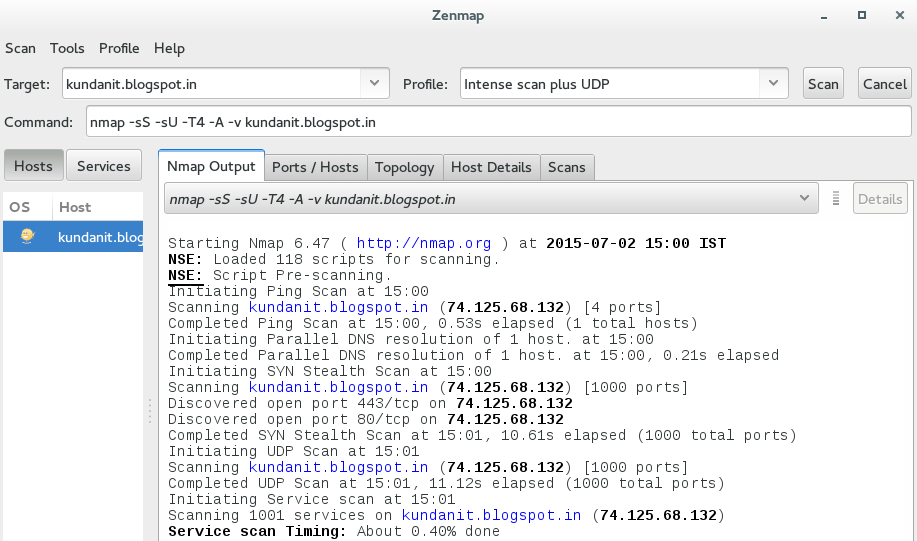Click 'NSE: Loaded 118 scripts' line
Image resolution: width=917 pixels, height=541 pixels.
tap(334, 259)
